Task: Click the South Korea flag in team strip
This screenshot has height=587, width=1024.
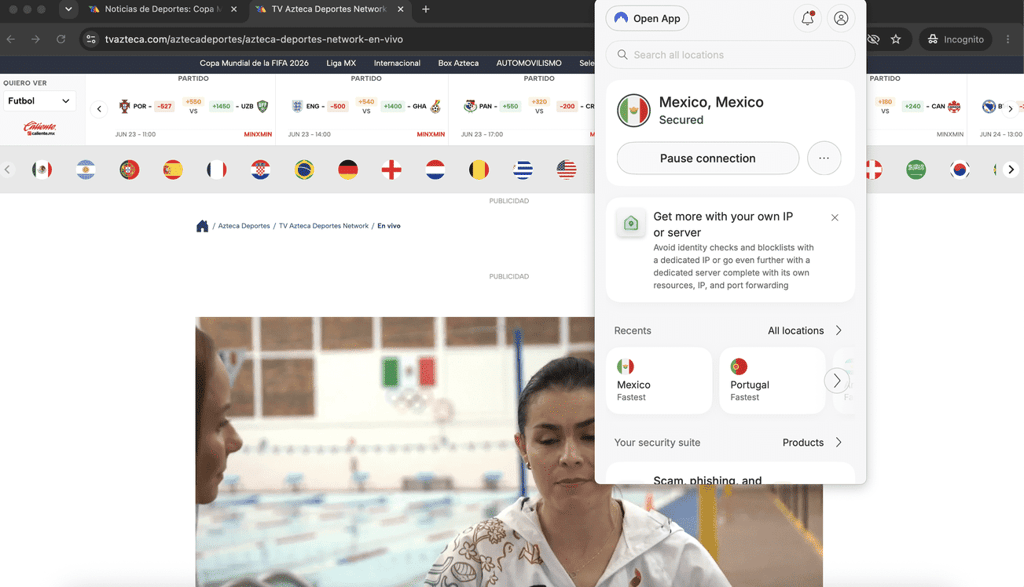Action: pos(959,170)
